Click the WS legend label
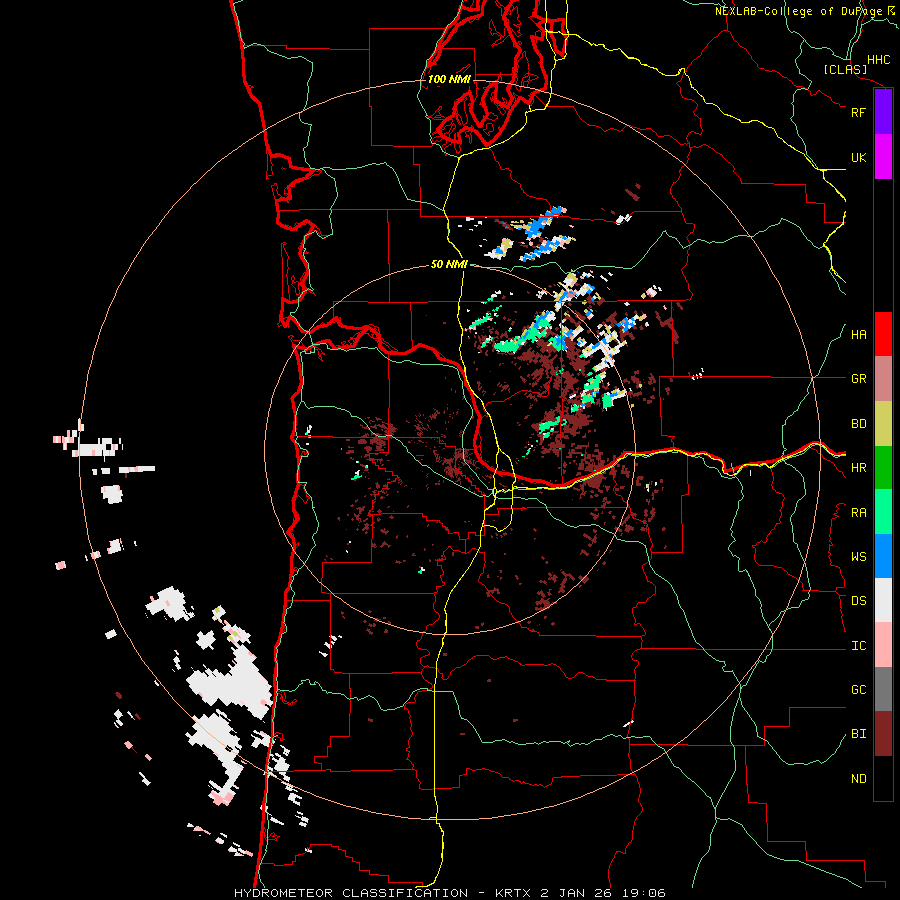Screen dimensions: 900x900 click(x=858, y=557)
